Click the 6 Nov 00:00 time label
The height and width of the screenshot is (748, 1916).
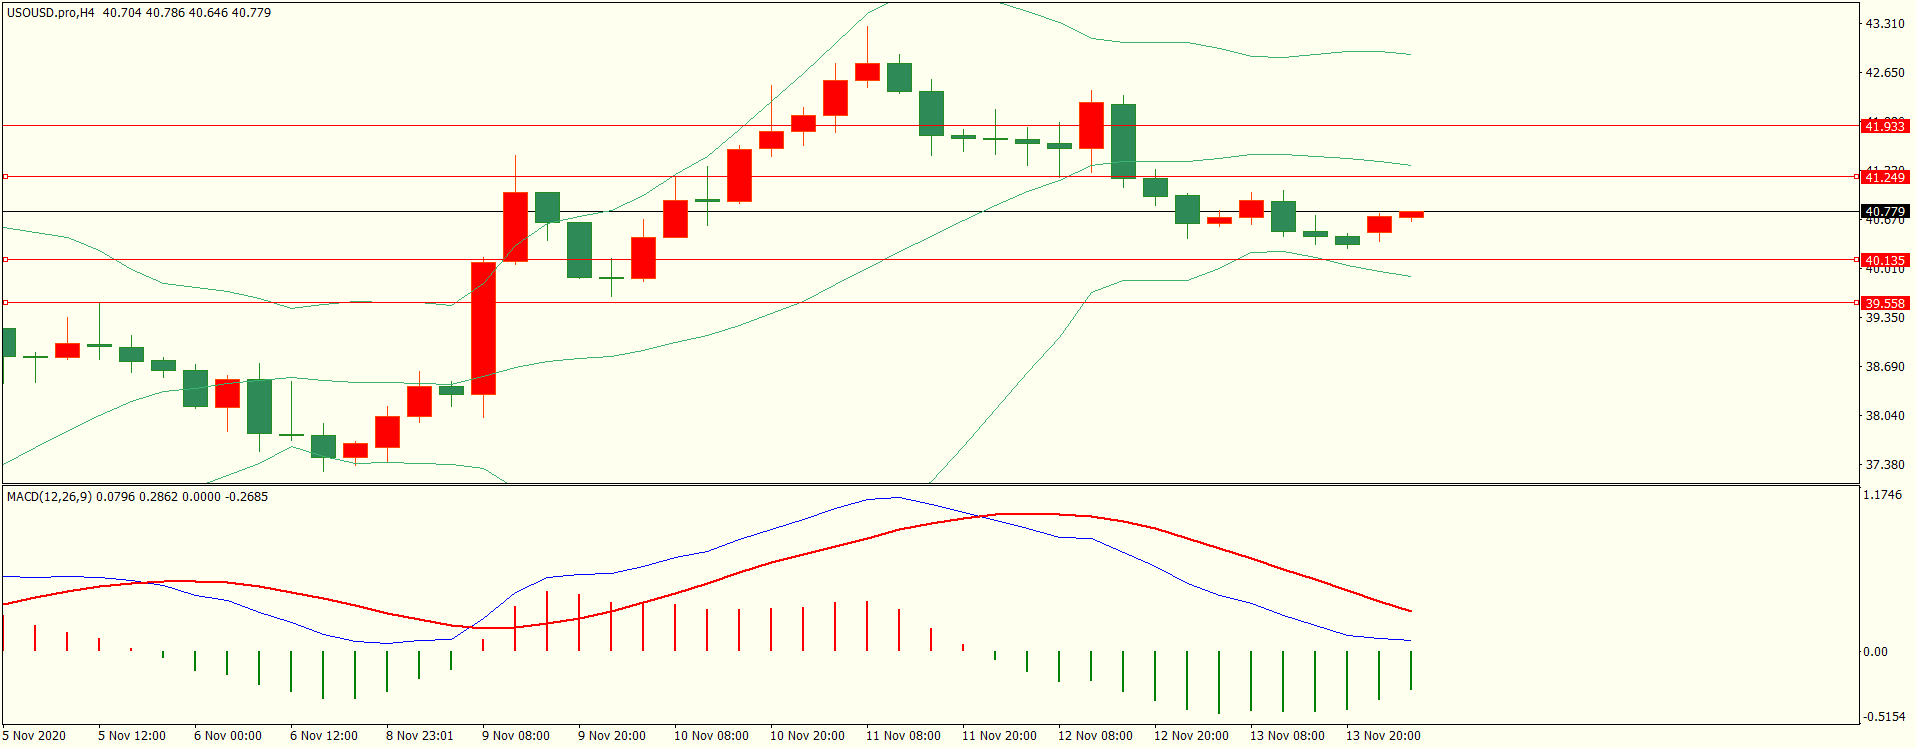[x=228, y=736]
